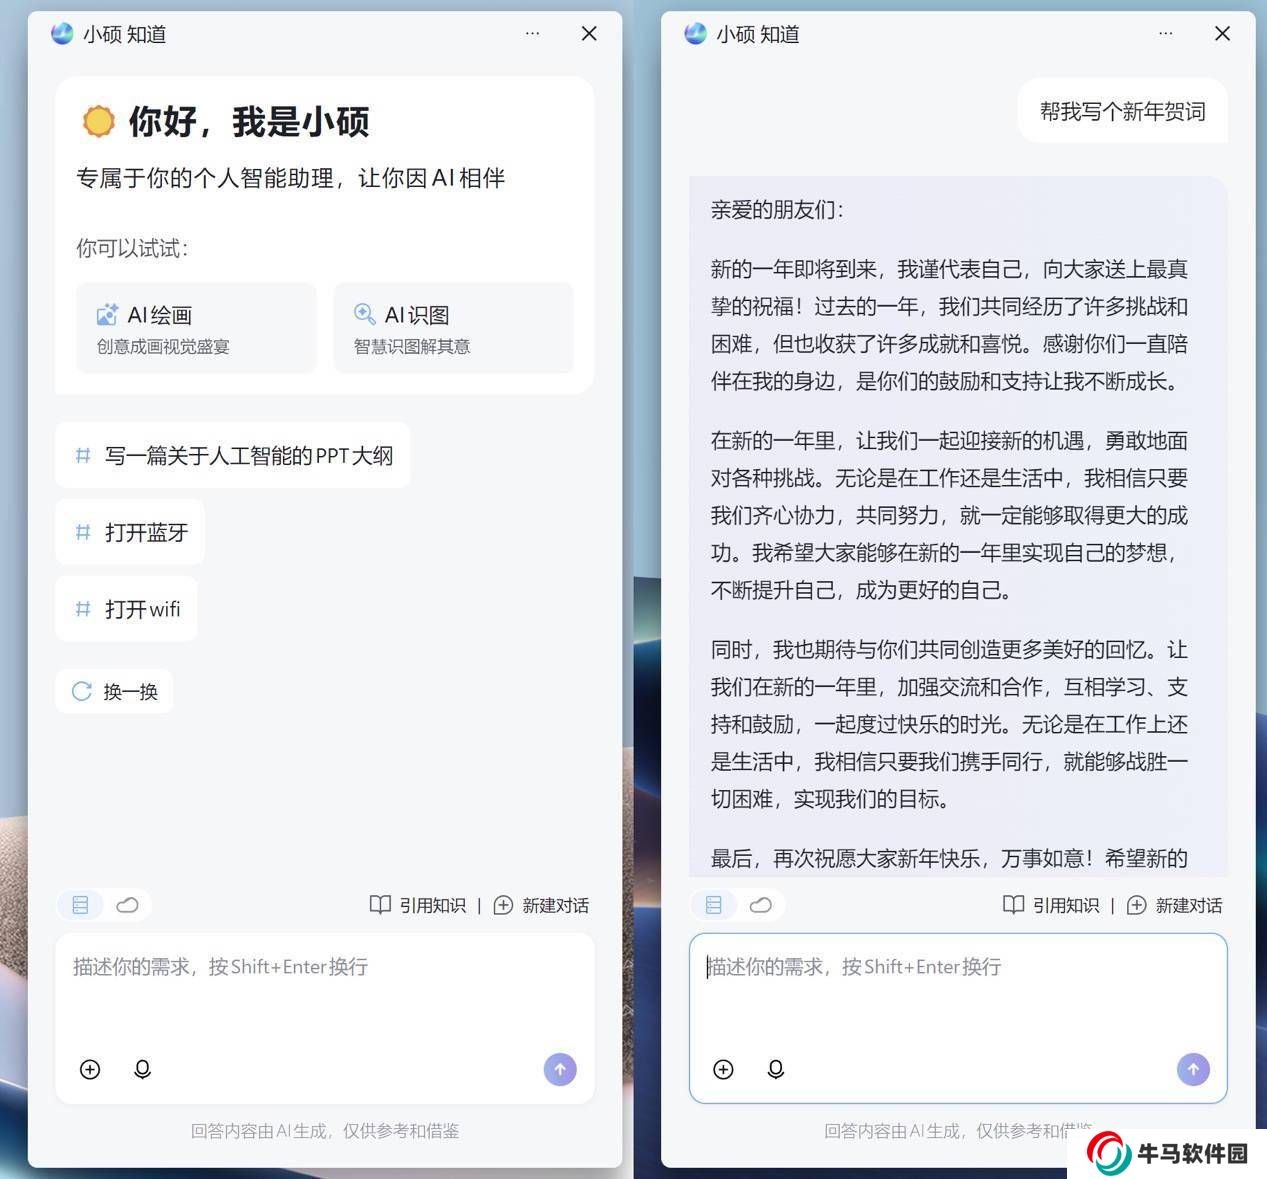Click the plus attachment icon in right input box
The height and width of the screenshot is (1179, 1267).
[x=723, y=1070]
